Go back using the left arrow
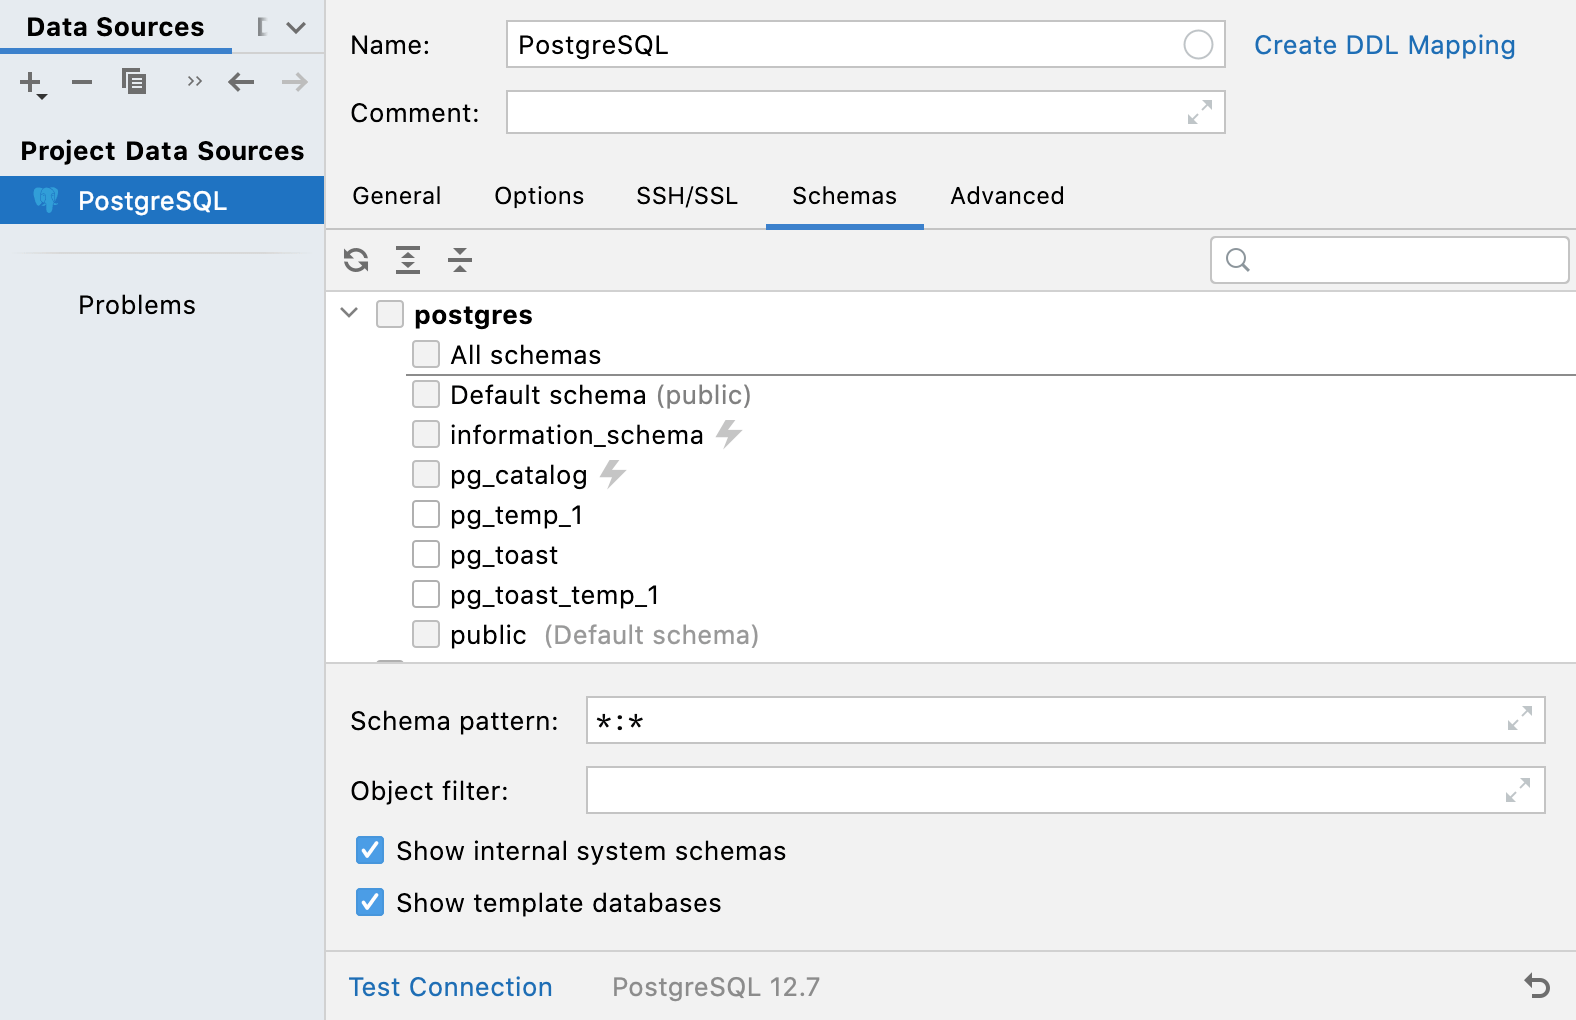The image size is (1576, 1020). [241, 82]
